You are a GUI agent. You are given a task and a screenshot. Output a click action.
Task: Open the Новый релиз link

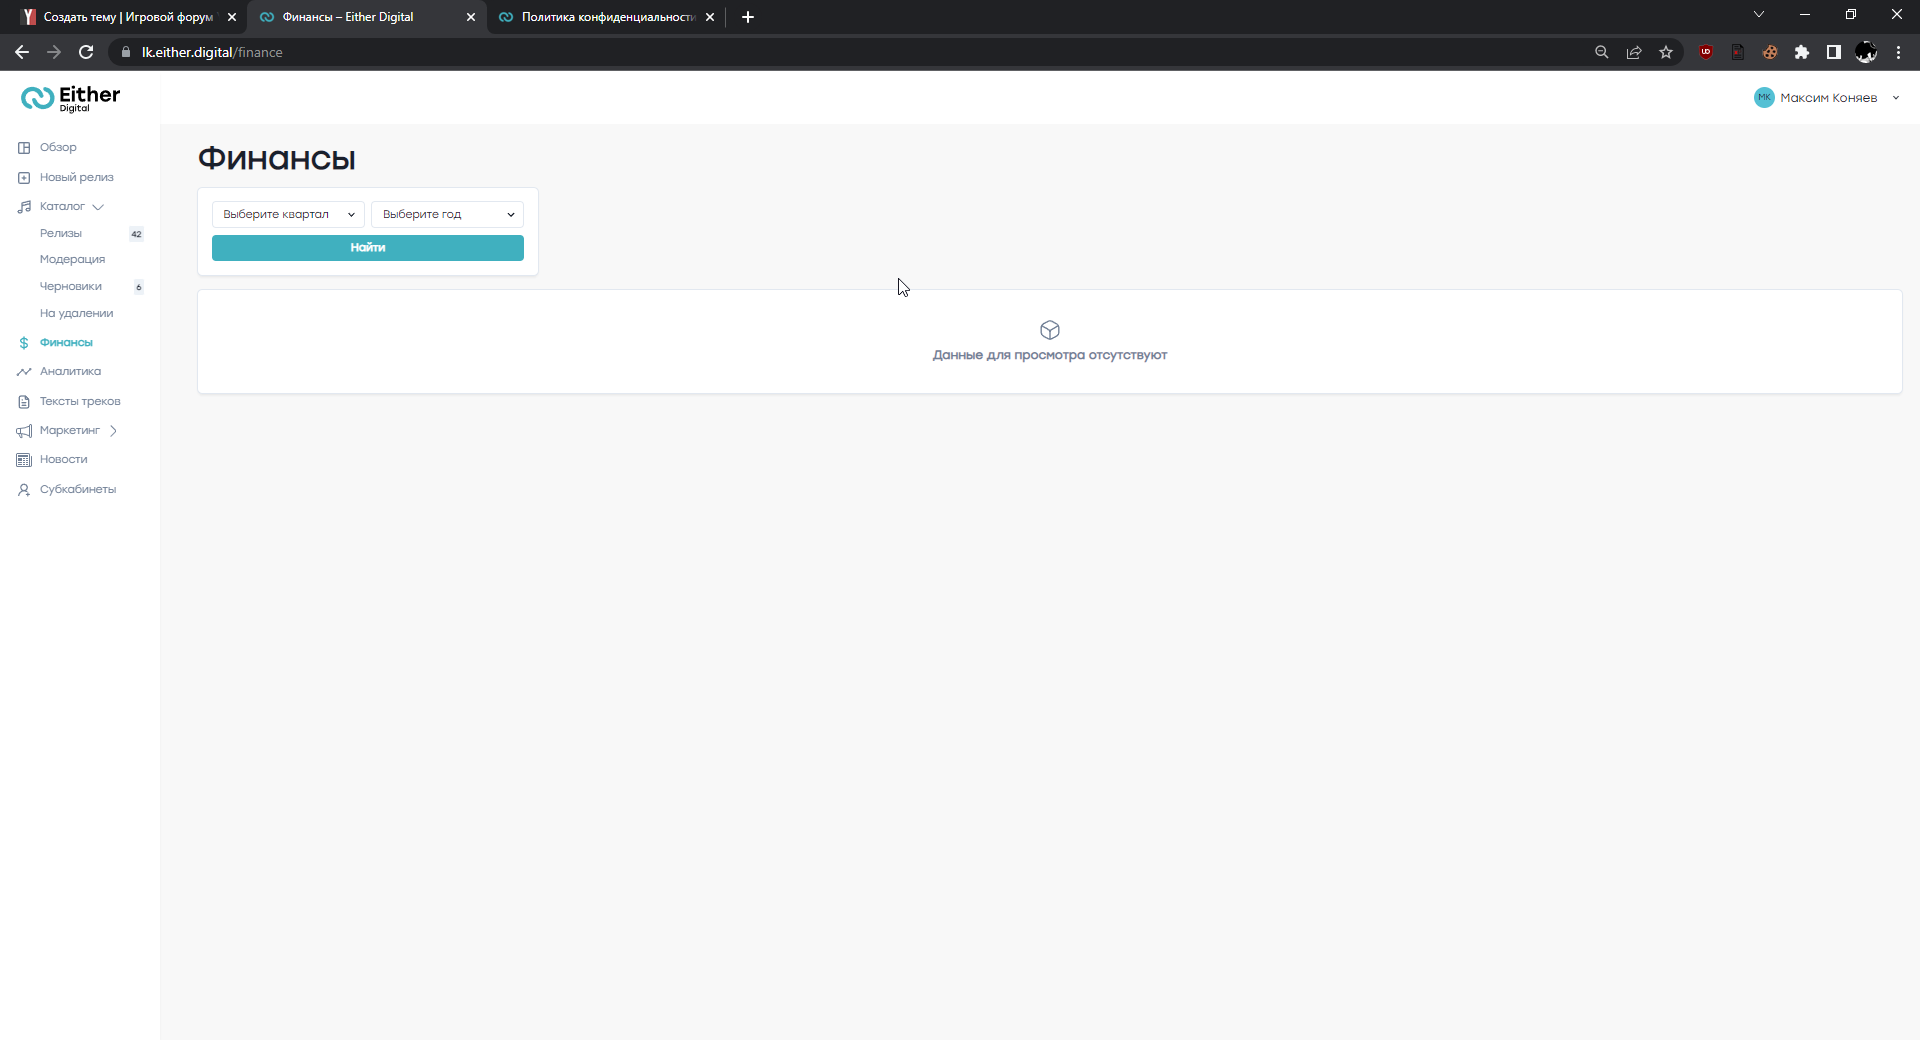point(77,178)
